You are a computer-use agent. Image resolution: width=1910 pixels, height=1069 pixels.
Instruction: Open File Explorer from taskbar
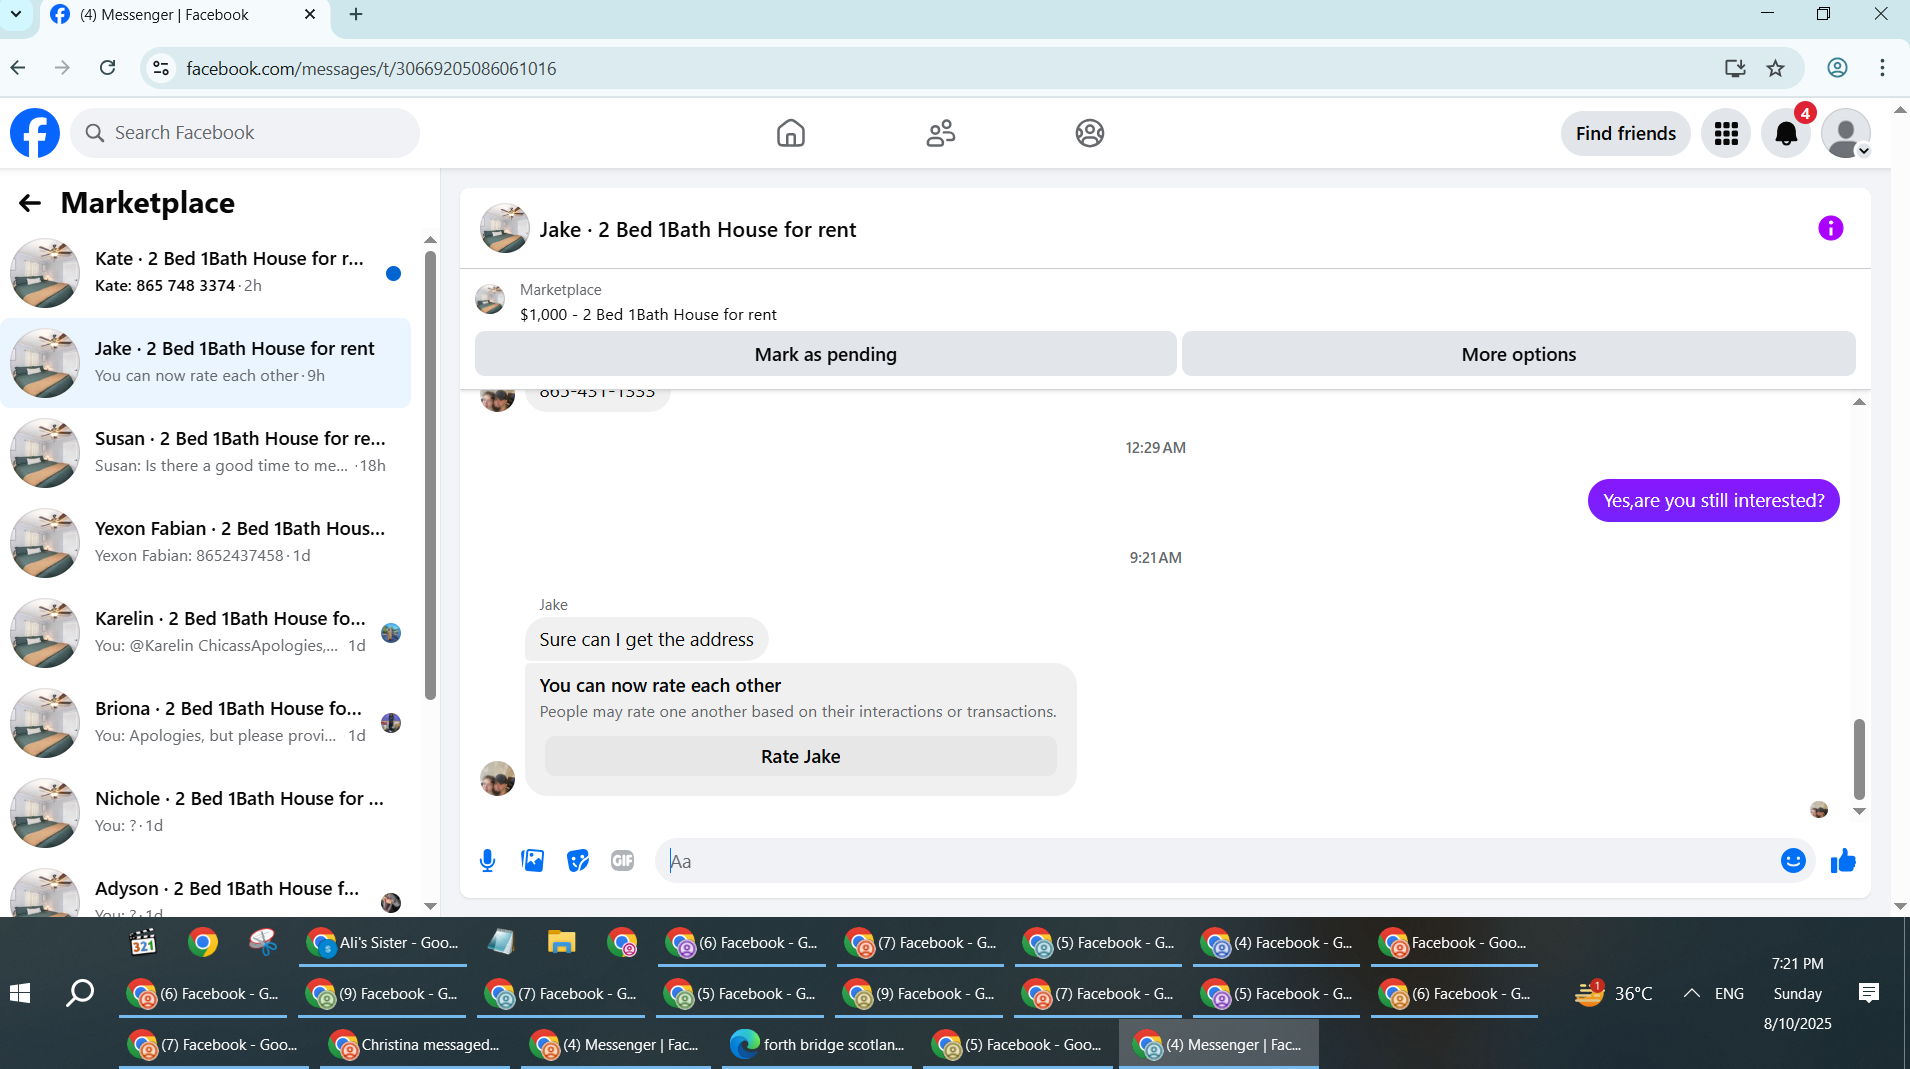point(561,943)
